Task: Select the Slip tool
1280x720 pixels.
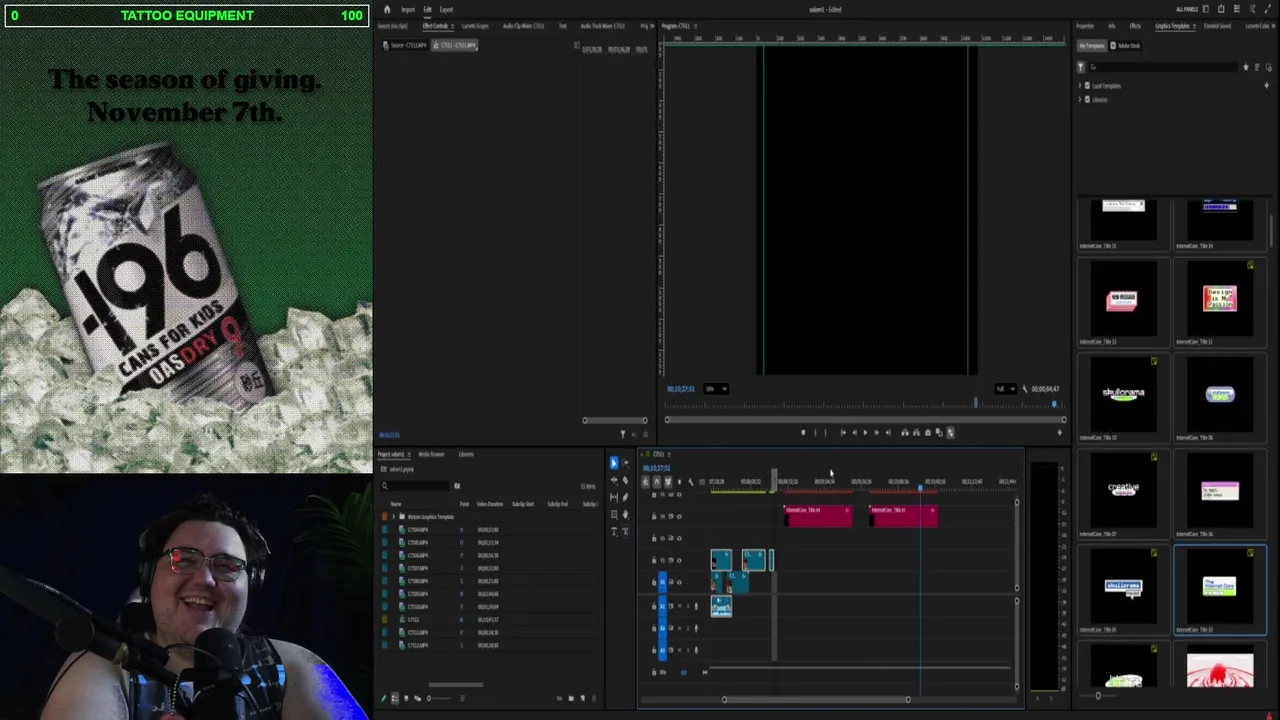Action: point(614,498)
